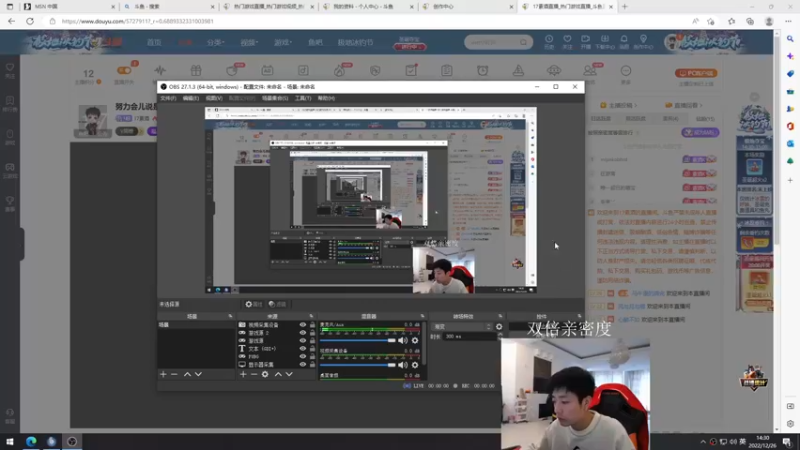Screen dimensions: 800x450
Task: Click the UFO icon on Douyu toolbar
Action: pyautogui.click(x=554, y=70)
